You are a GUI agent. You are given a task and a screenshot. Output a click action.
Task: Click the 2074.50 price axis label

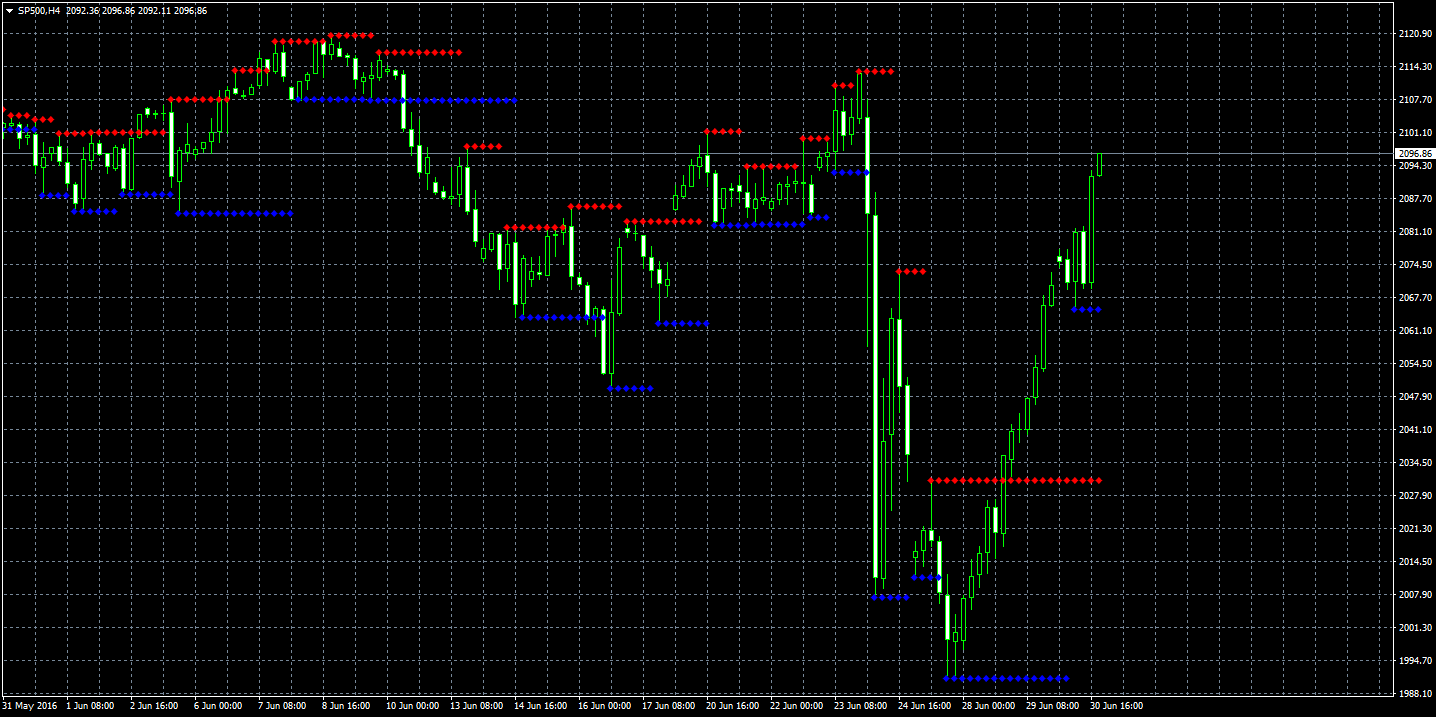tap(1416, 265)
